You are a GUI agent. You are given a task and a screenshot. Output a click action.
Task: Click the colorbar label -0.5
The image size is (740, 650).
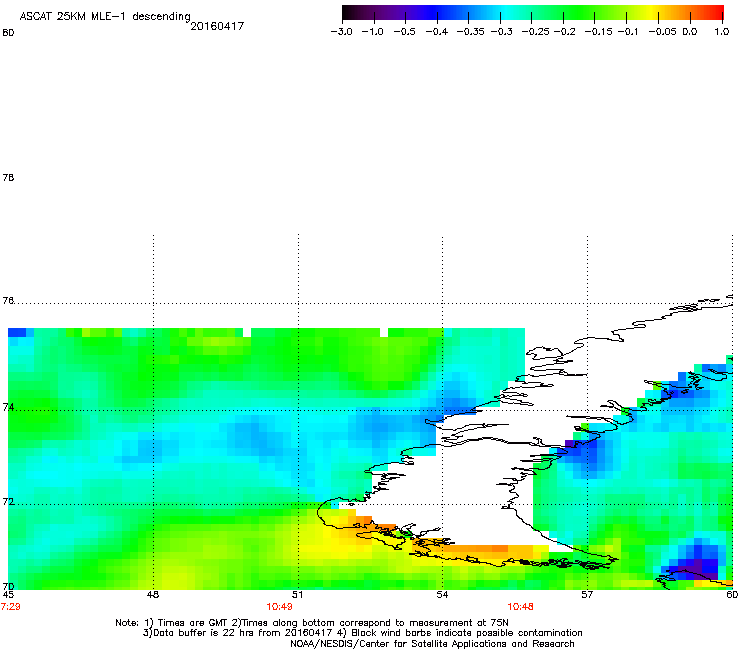(x=404, y=32)
